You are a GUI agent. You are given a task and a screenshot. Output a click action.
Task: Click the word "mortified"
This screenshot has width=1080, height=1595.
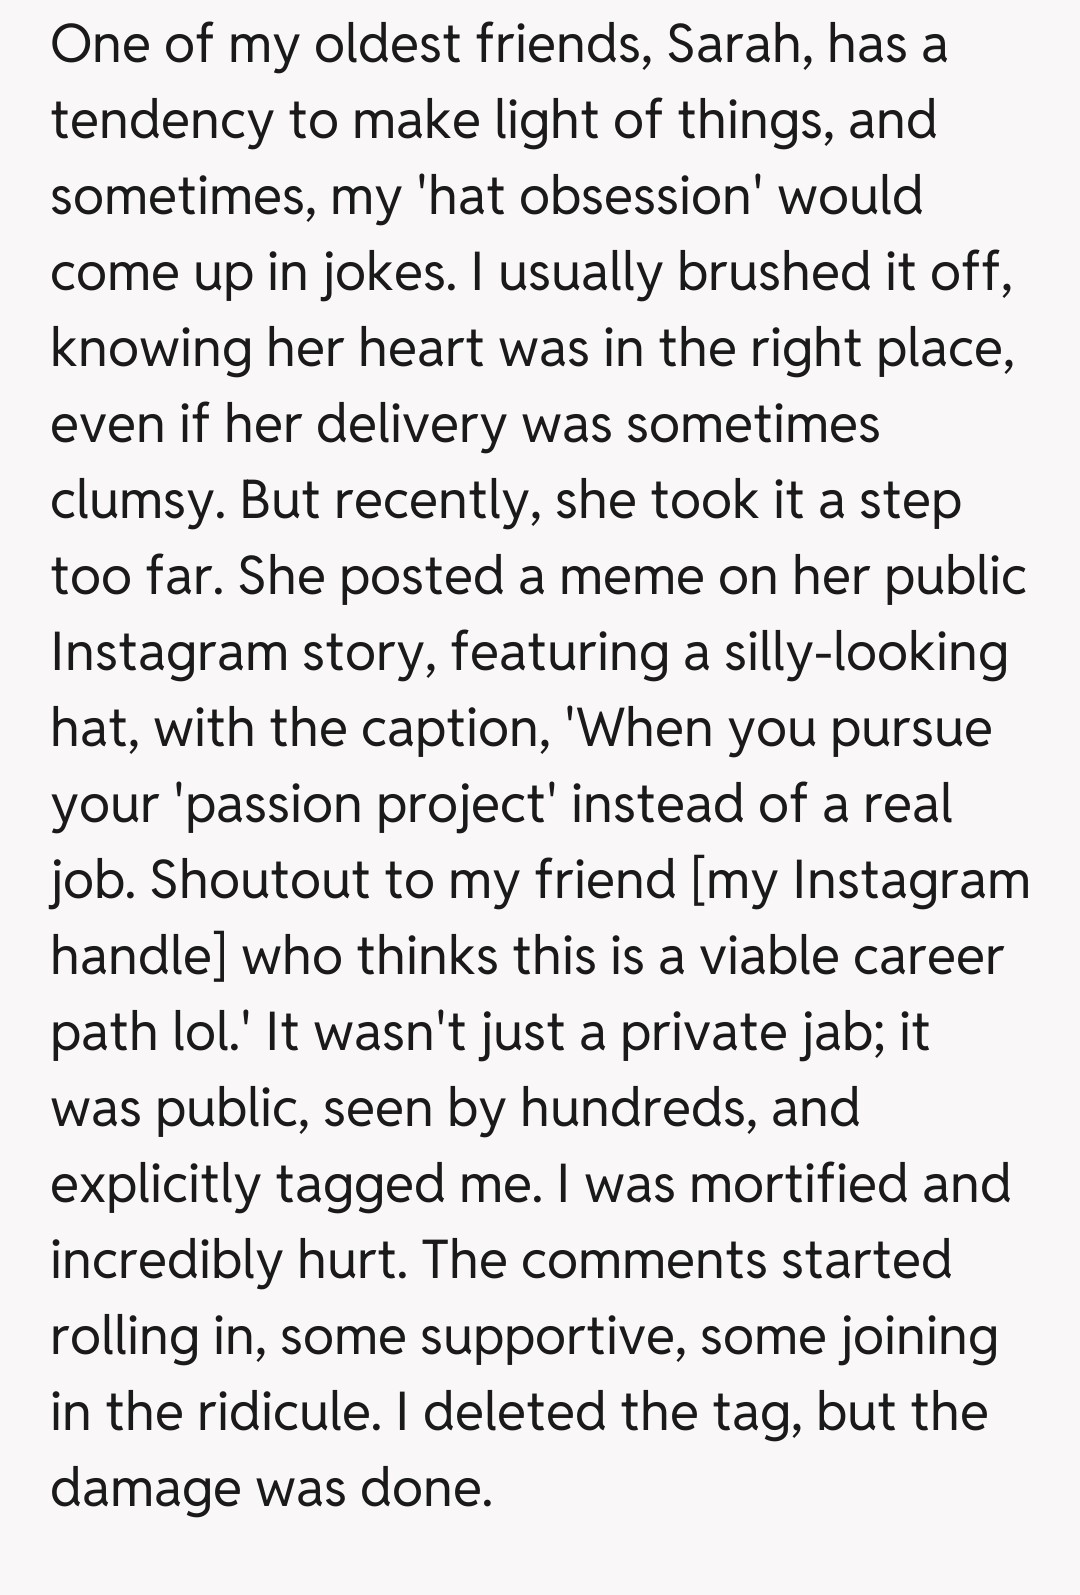click(x=799, y=1185)
